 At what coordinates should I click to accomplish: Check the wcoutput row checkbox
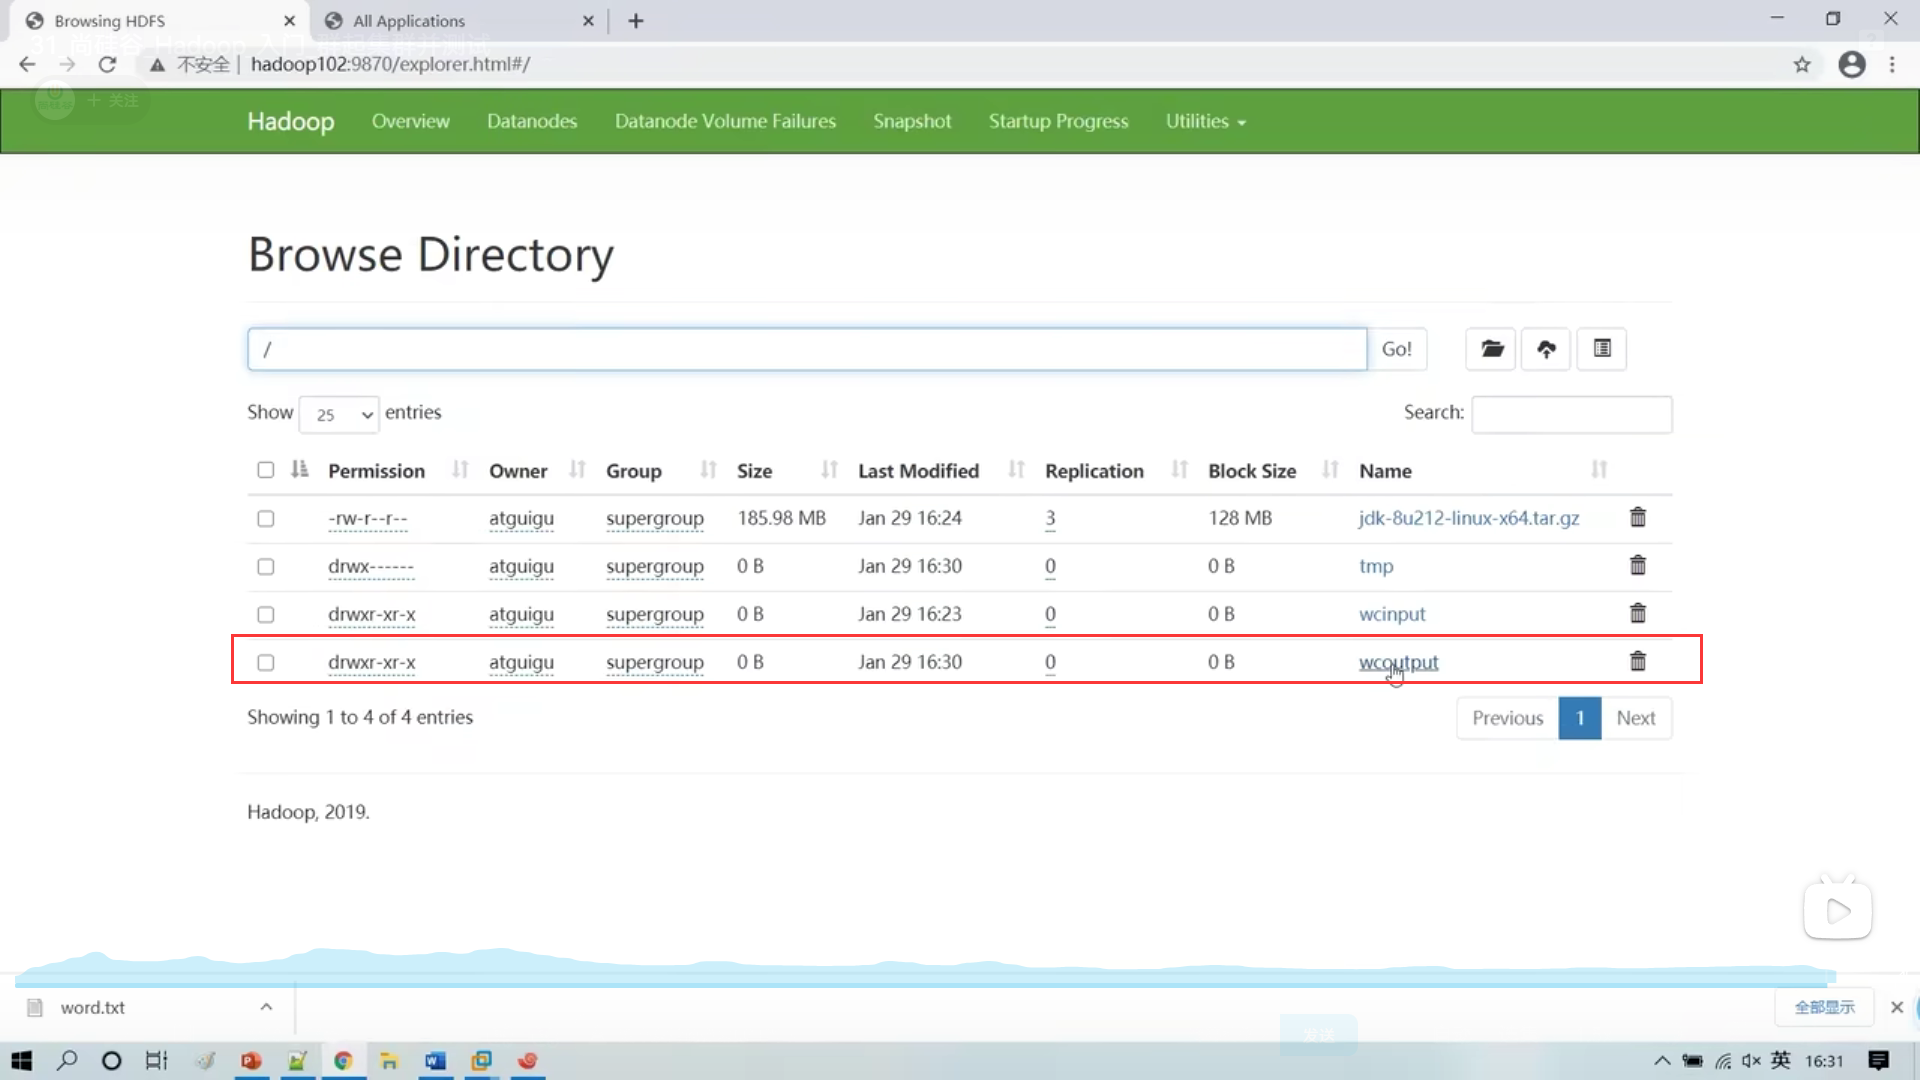265,662
